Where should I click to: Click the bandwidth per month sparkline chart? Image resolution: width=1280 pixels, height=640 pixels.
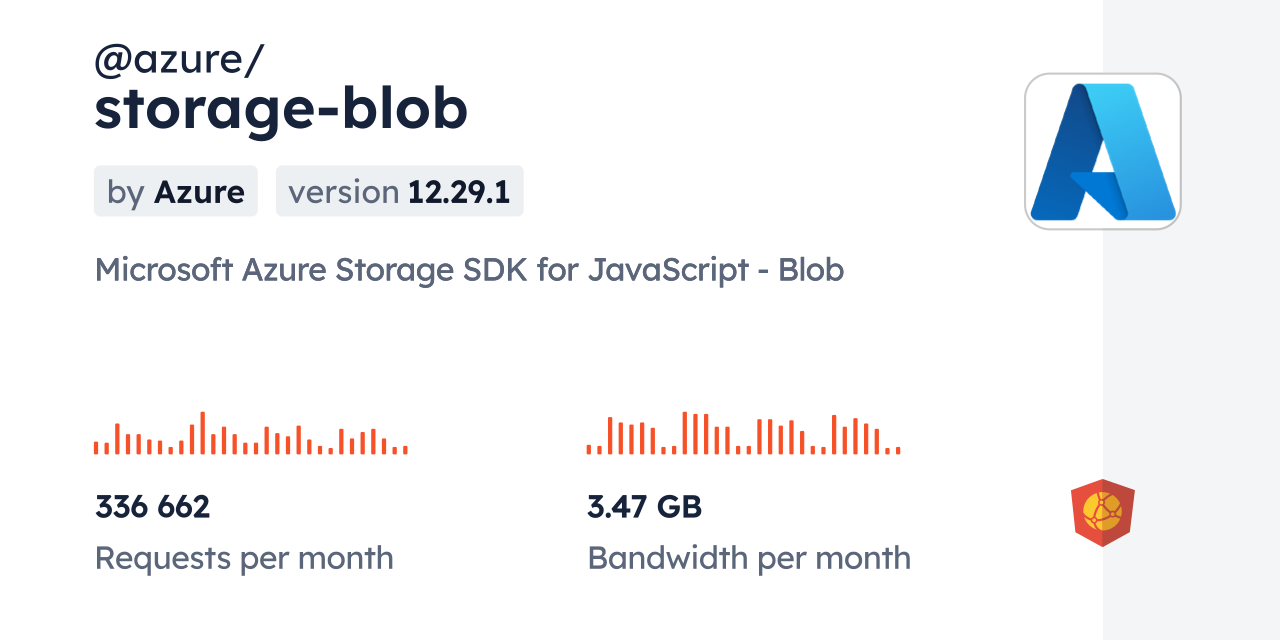tap(743, 434)
